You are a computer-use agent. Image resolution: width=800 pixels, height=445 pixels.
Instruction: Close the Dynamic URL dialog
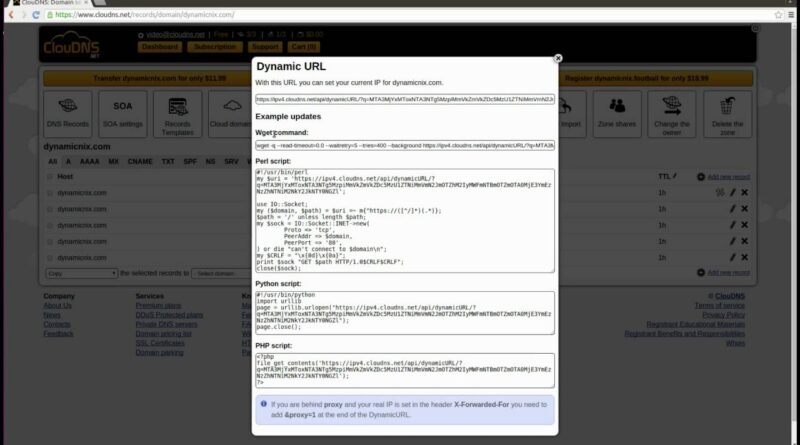pos(558,58)
